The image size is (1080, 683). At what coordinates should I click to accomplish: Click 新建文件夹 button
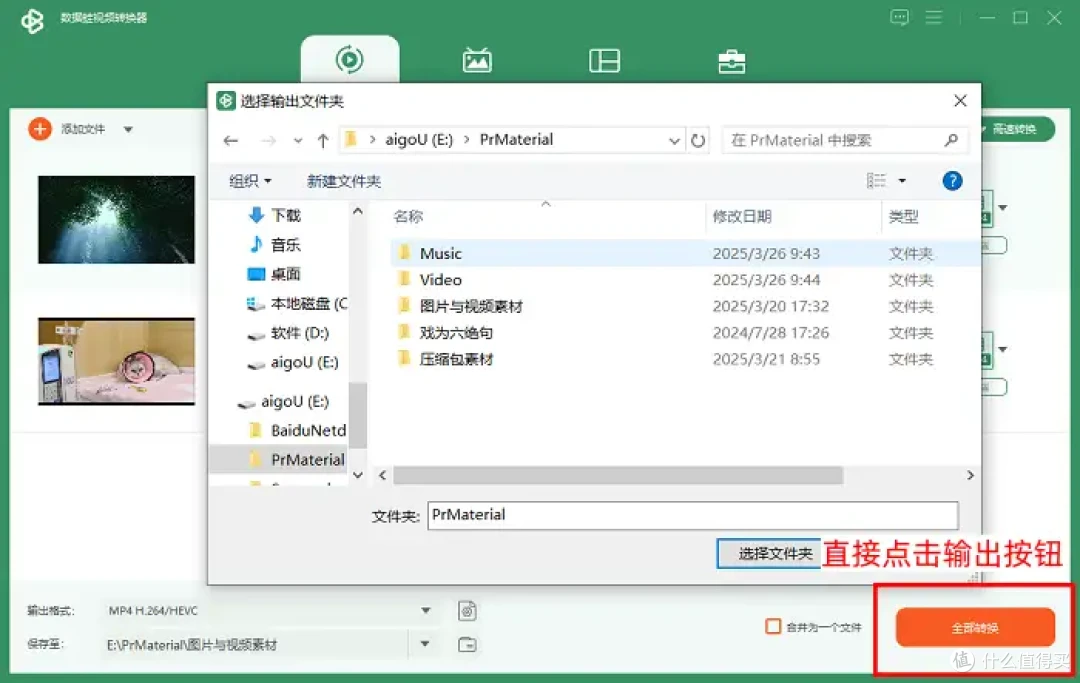coord(344,181)
